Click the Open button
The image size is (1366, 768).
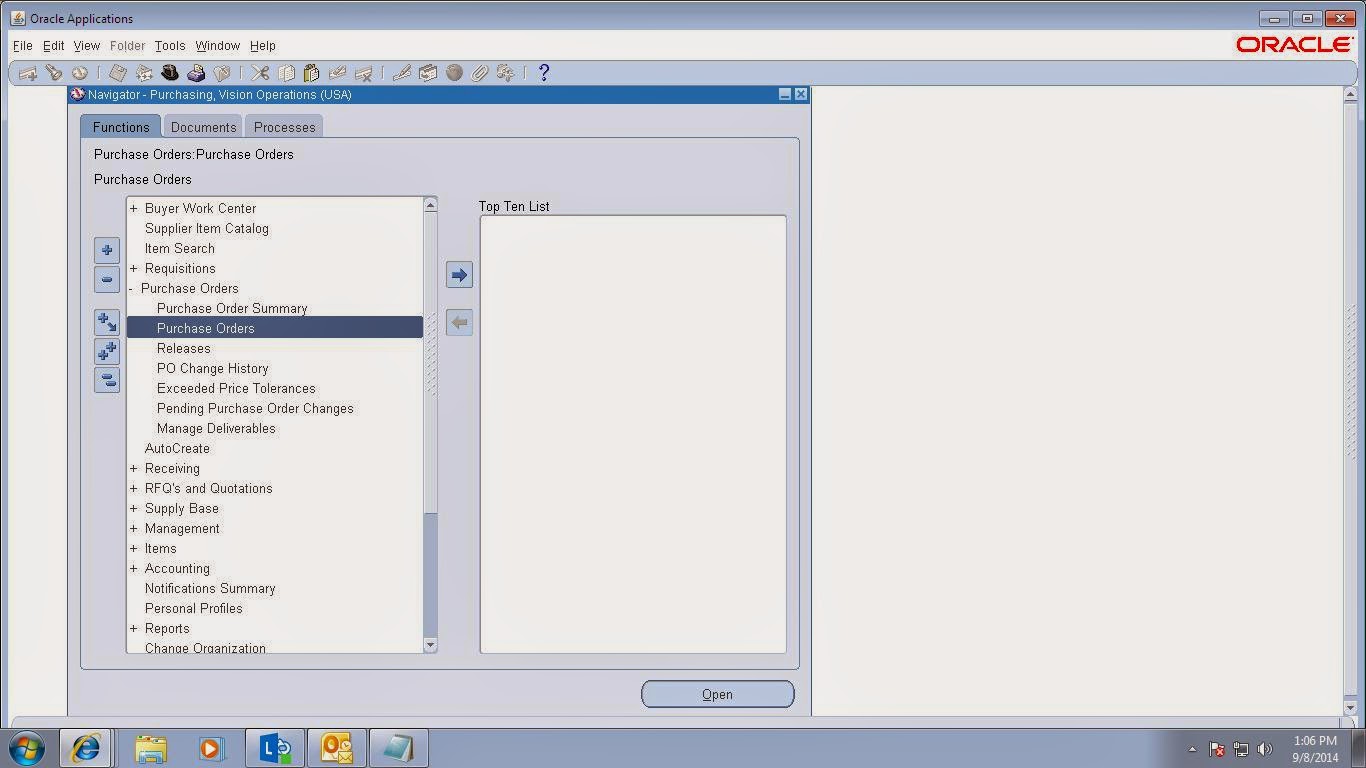coord(717,693)
